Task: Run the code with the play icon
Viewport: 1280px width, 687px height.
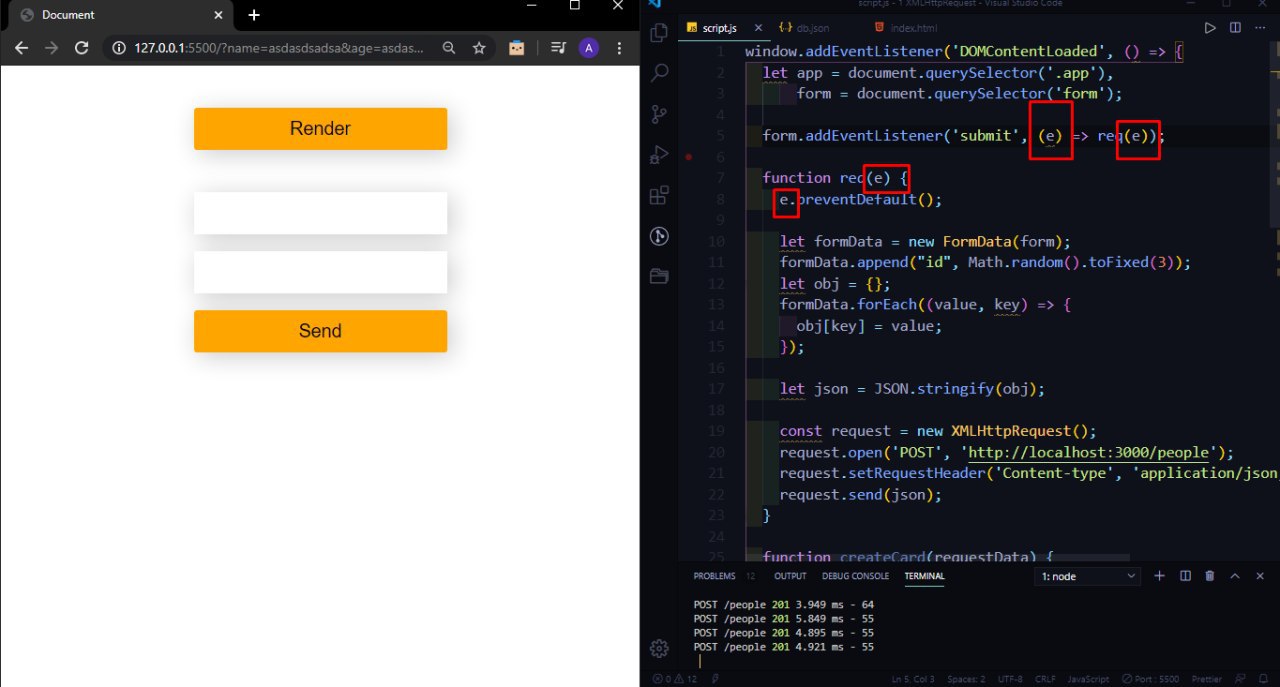Action: 1210,28
